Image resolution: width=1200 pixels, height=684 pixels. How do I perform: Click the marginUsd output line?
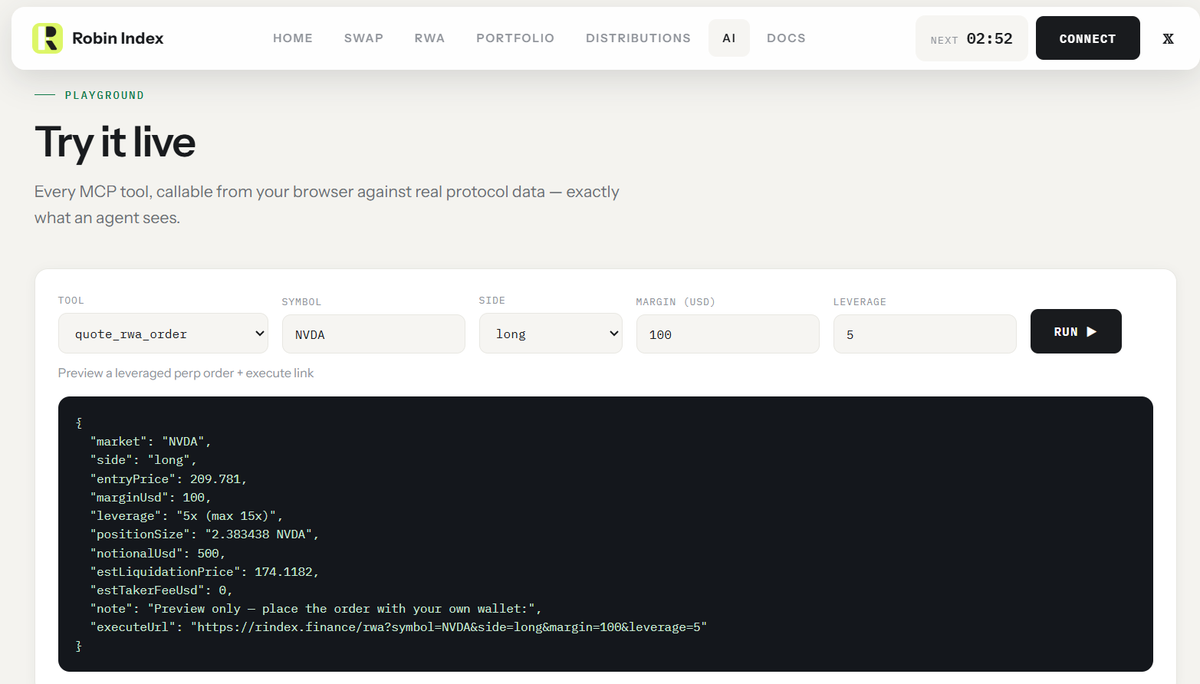(151, 497)
